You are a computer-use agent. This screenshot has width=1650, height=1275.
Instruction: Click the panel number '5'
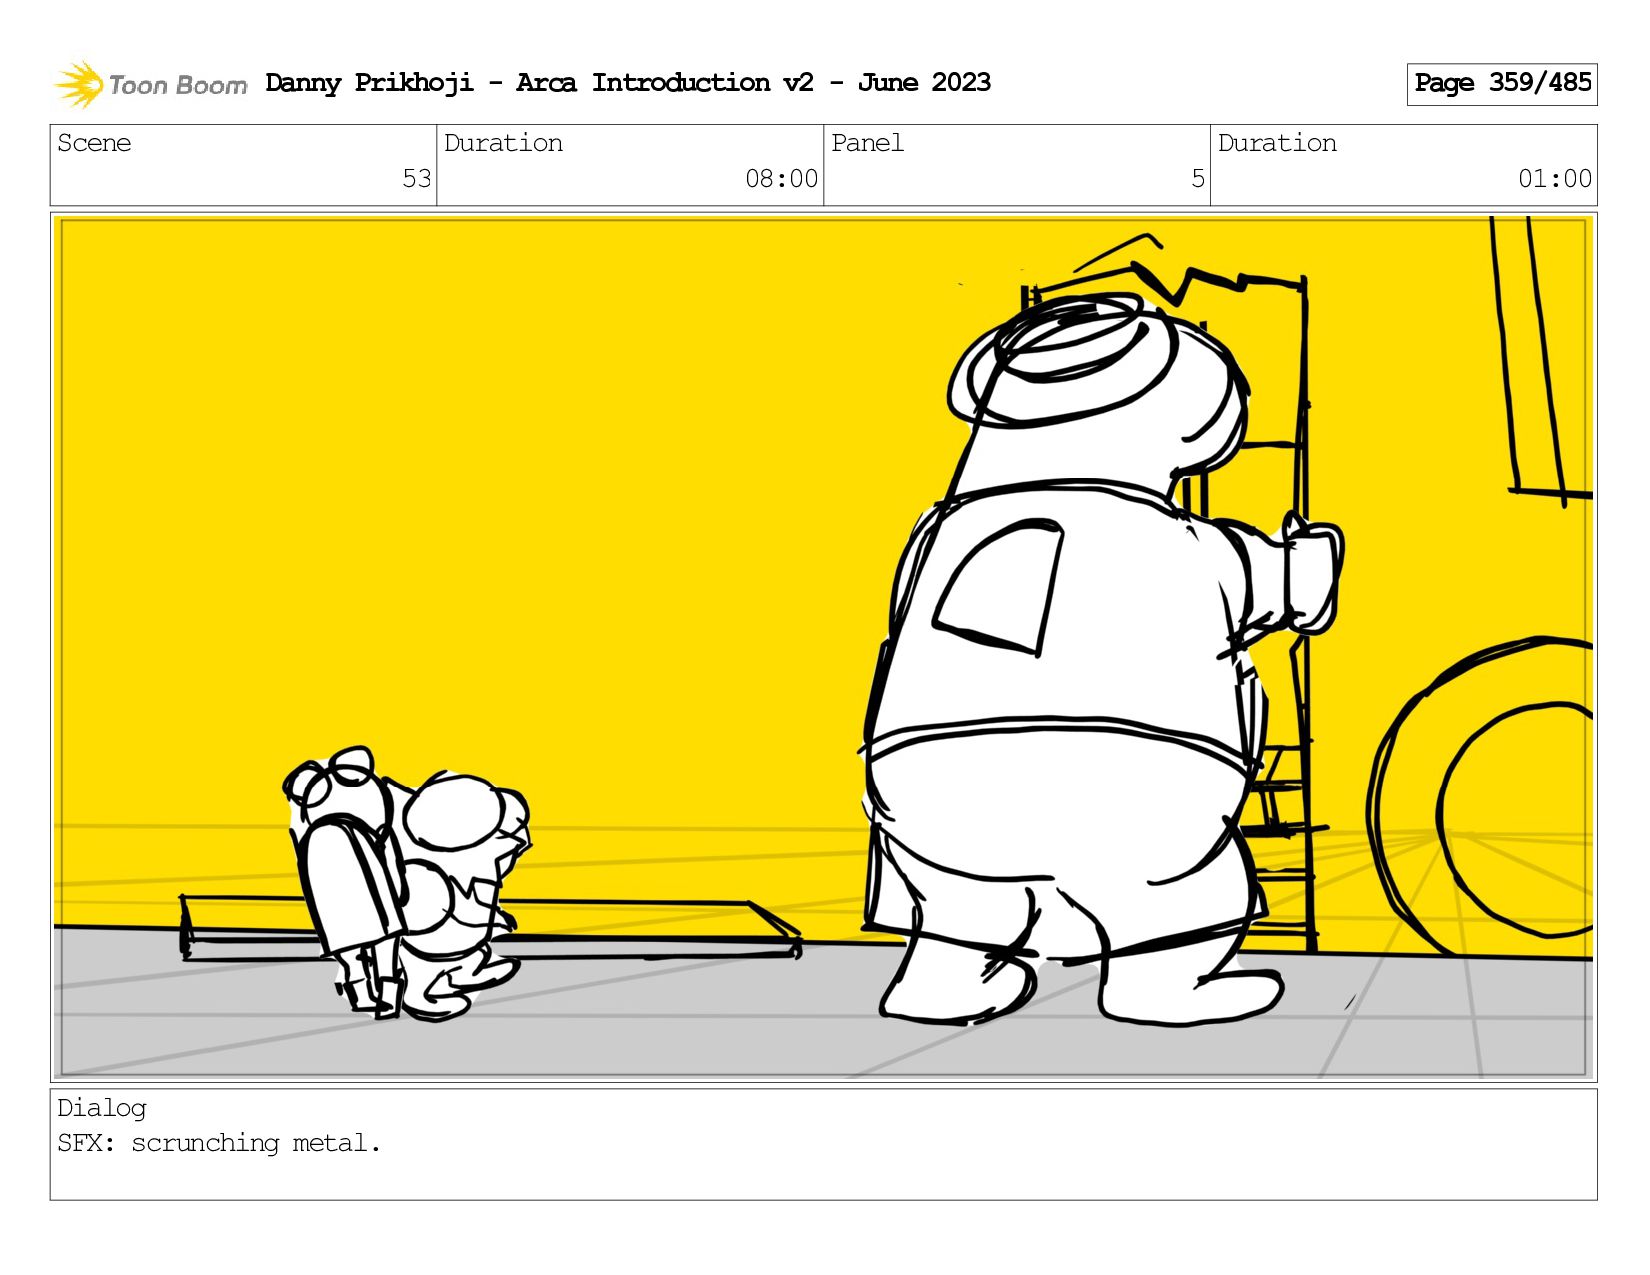tap(1197, 179)
